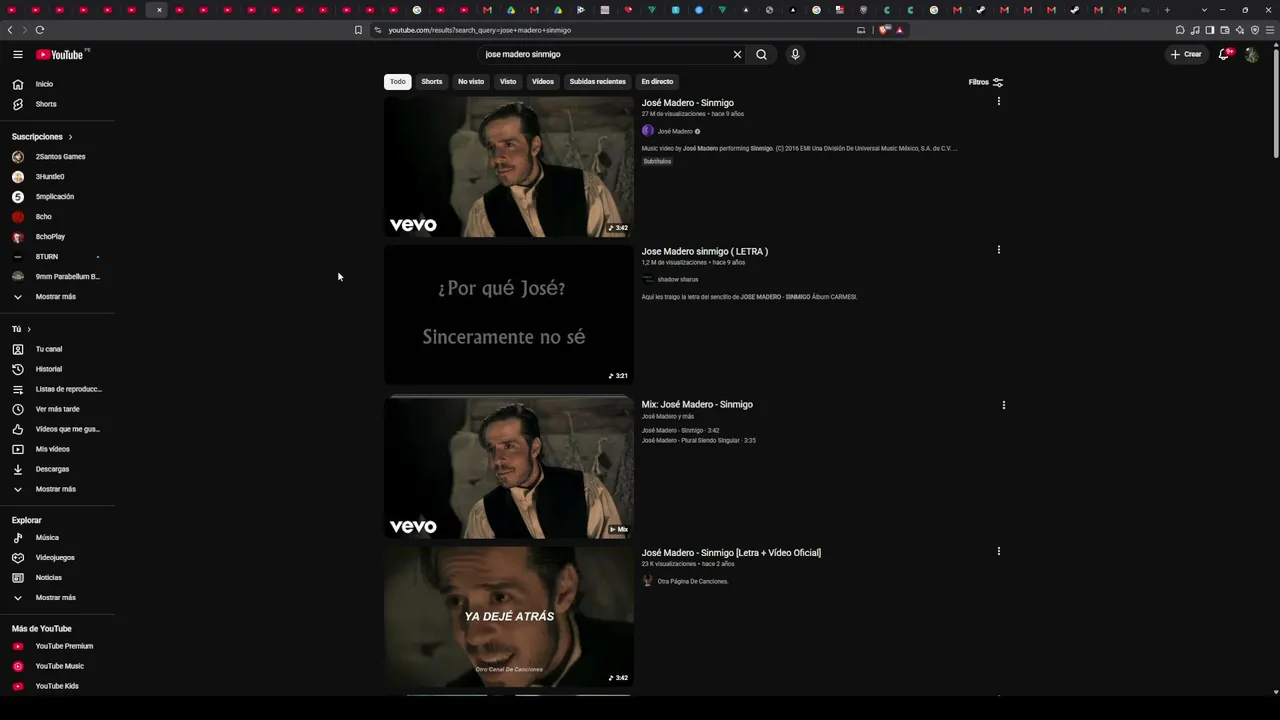
Task: Bookmark this page in the address bar
Action: [358, 30]
